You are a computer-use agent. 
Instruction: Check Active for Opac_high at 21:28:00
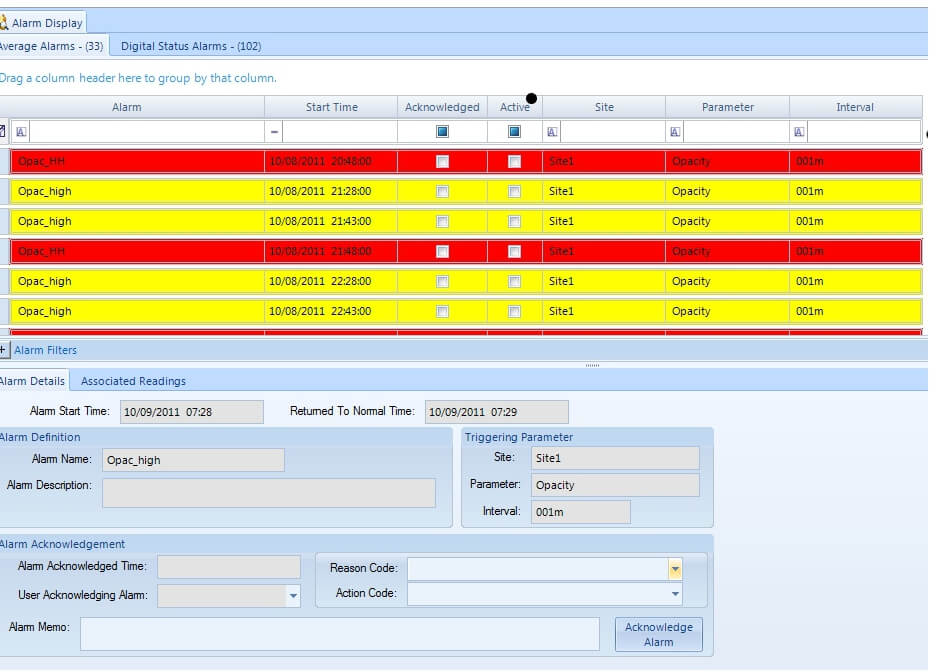[x=514, y=191]
